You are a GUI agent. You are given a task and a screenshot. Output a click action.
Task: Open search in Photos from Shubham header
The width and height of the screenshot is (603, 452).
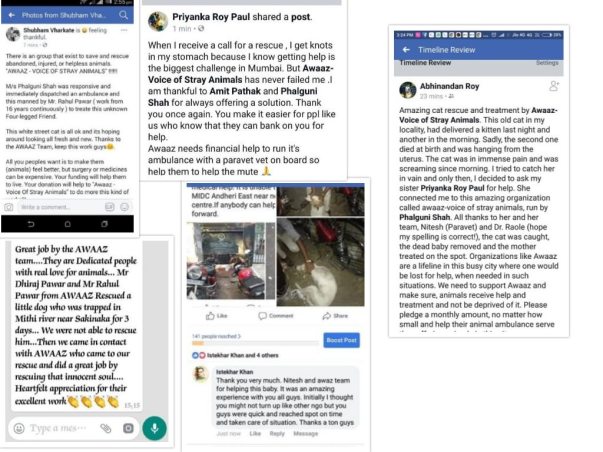(x=123, y=15)
